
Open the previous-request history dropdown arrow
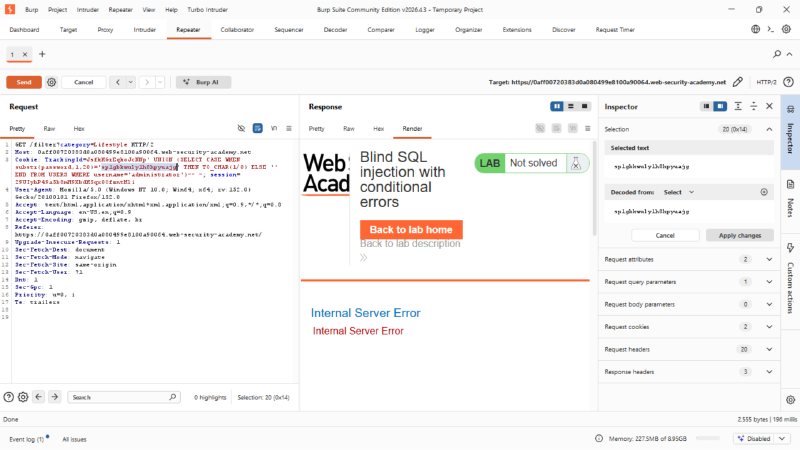coord(131,82)
